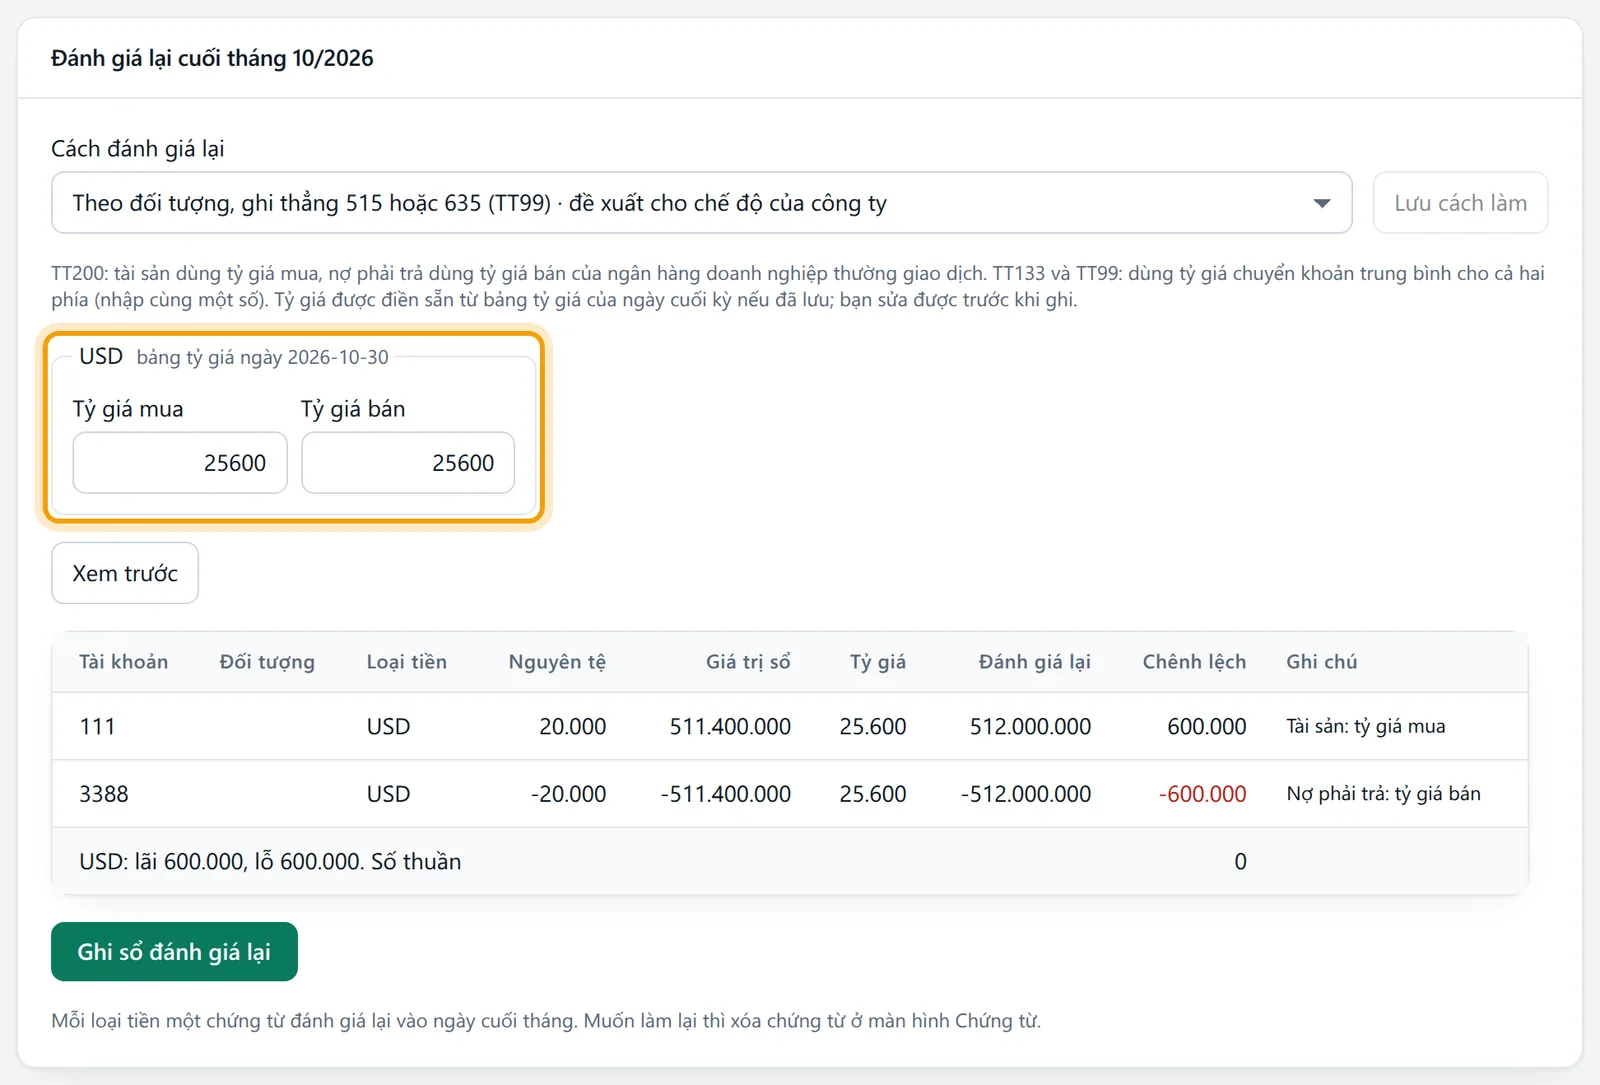Click the red -600.000 difference value
The width and height of the screenshot is (1600, 1085).
(x=1203, y=794)
